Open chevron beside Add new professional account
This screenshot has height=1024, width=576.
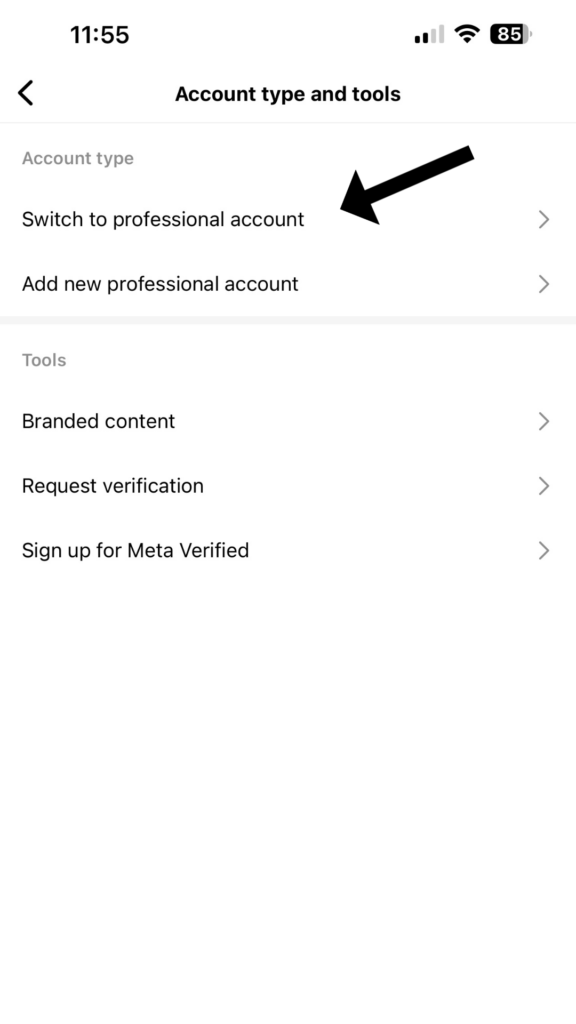[543, 285]
